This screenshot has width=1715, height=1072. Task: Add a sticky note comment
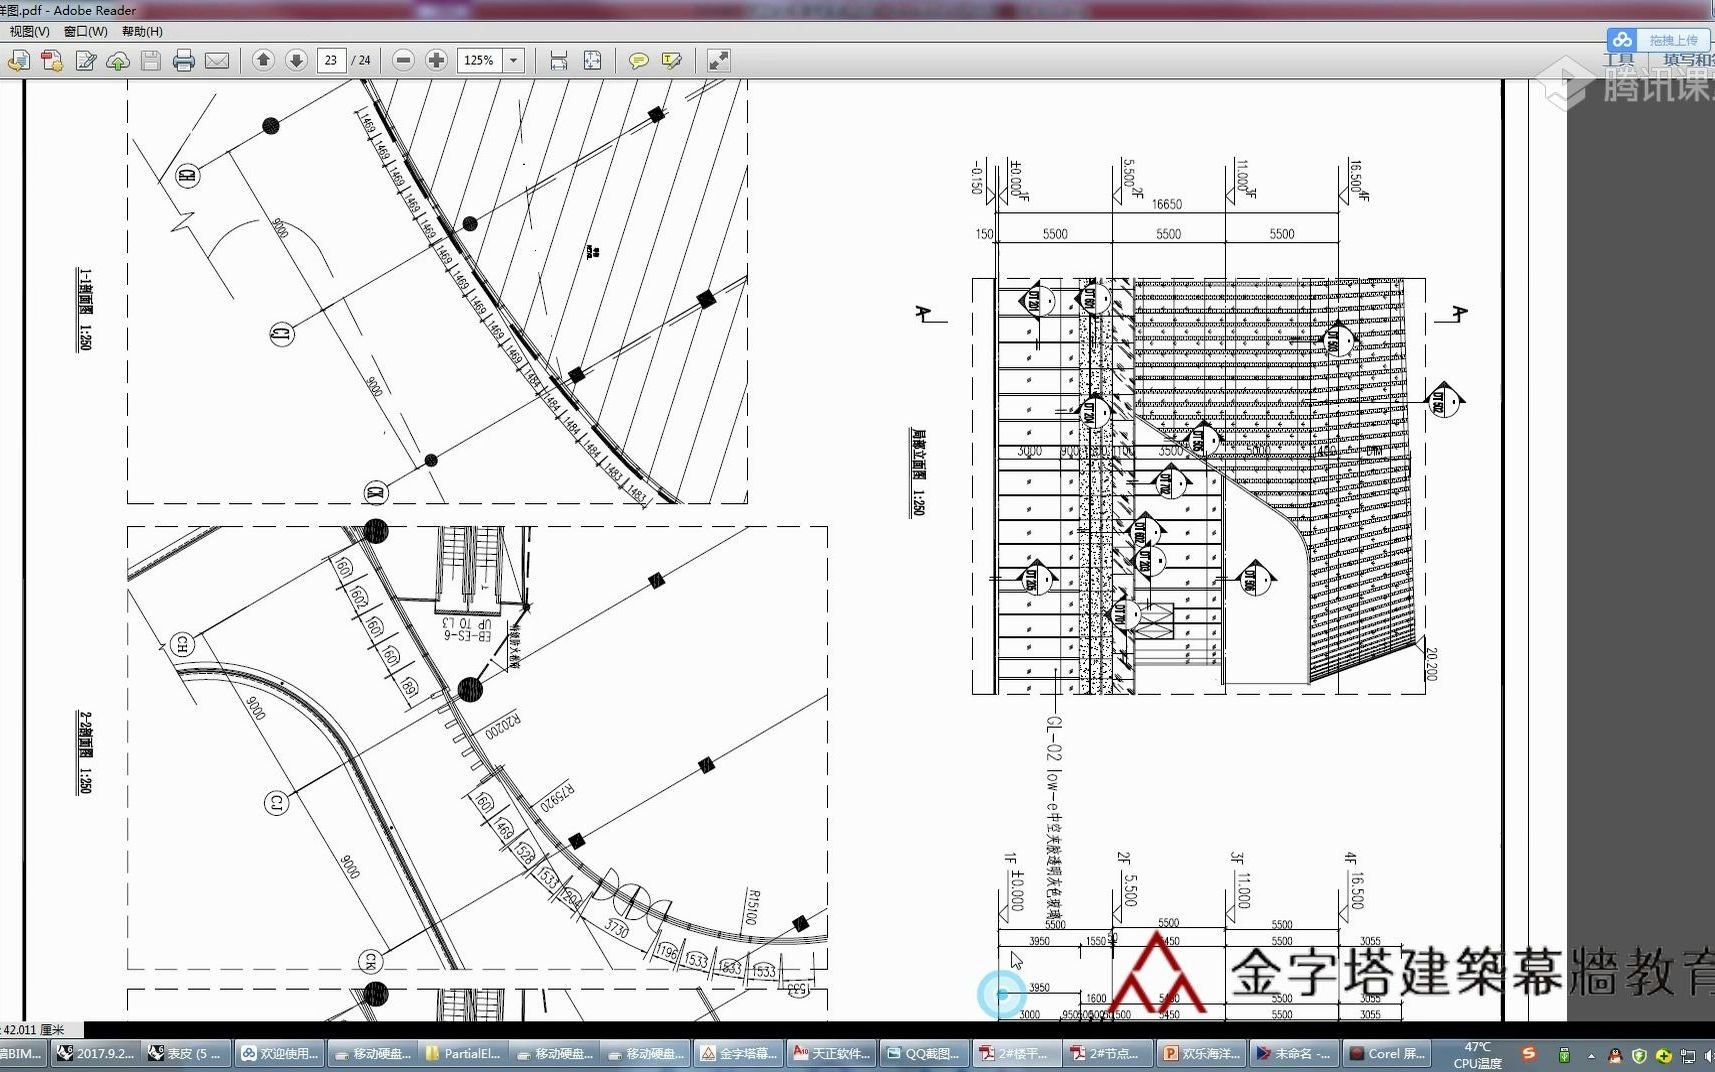pos(638,61)
